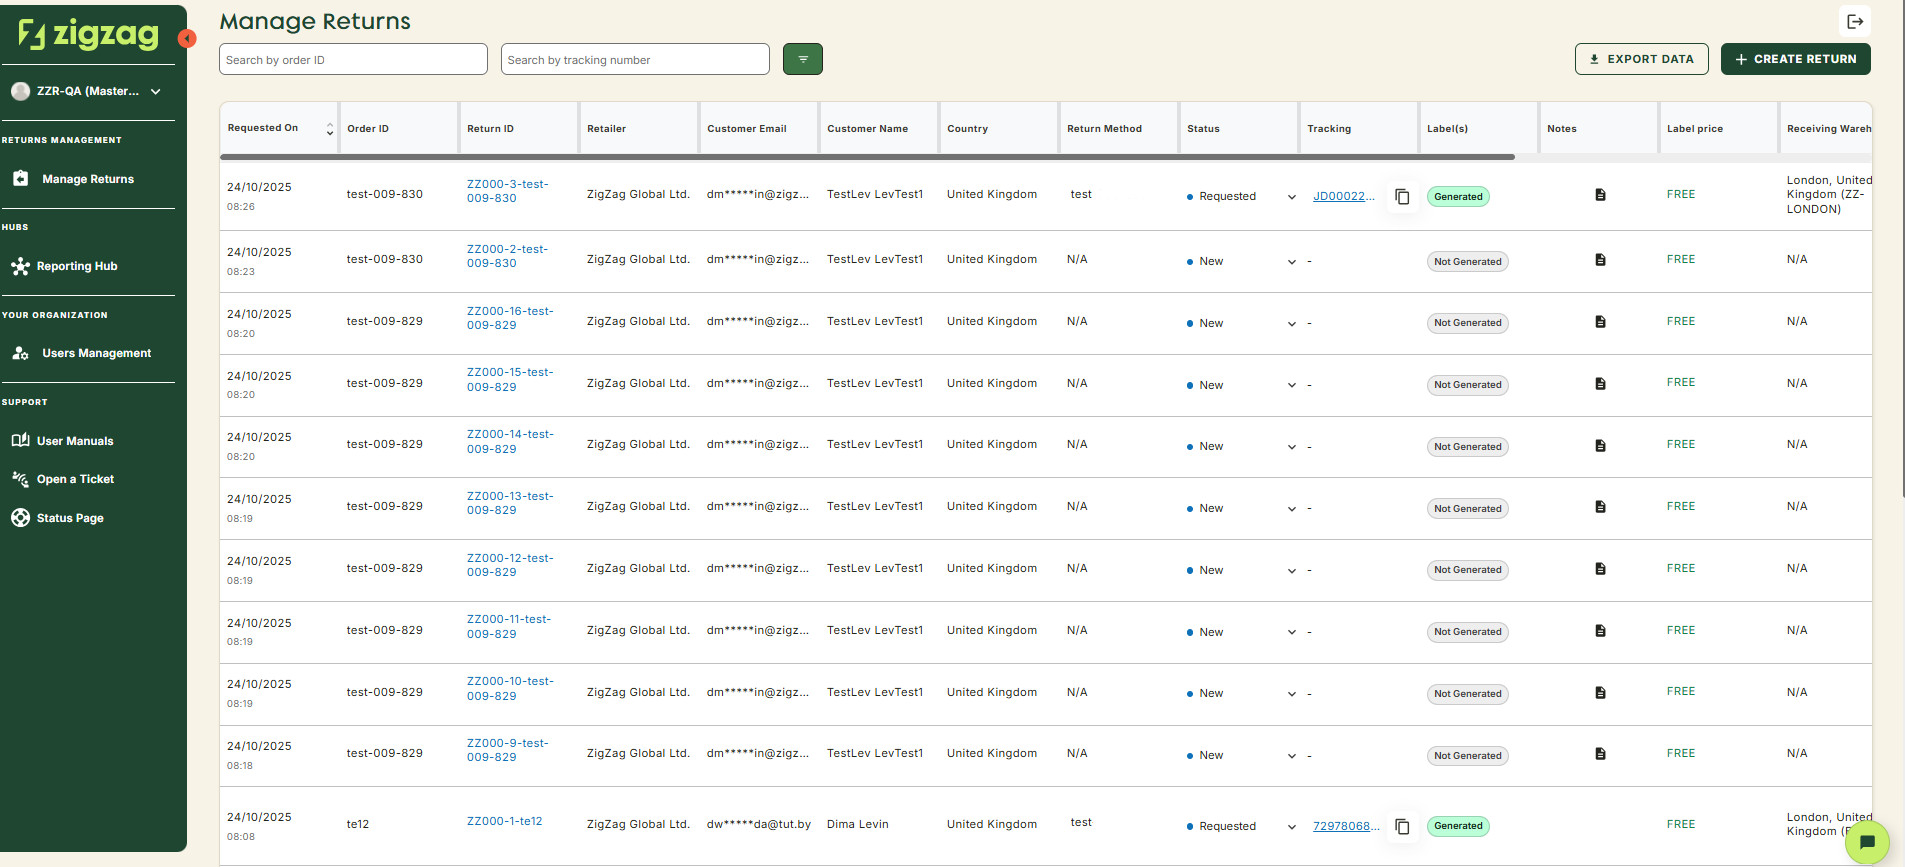
Task: Open User Manuals in sidebar
Action: (x=75, y=441)
